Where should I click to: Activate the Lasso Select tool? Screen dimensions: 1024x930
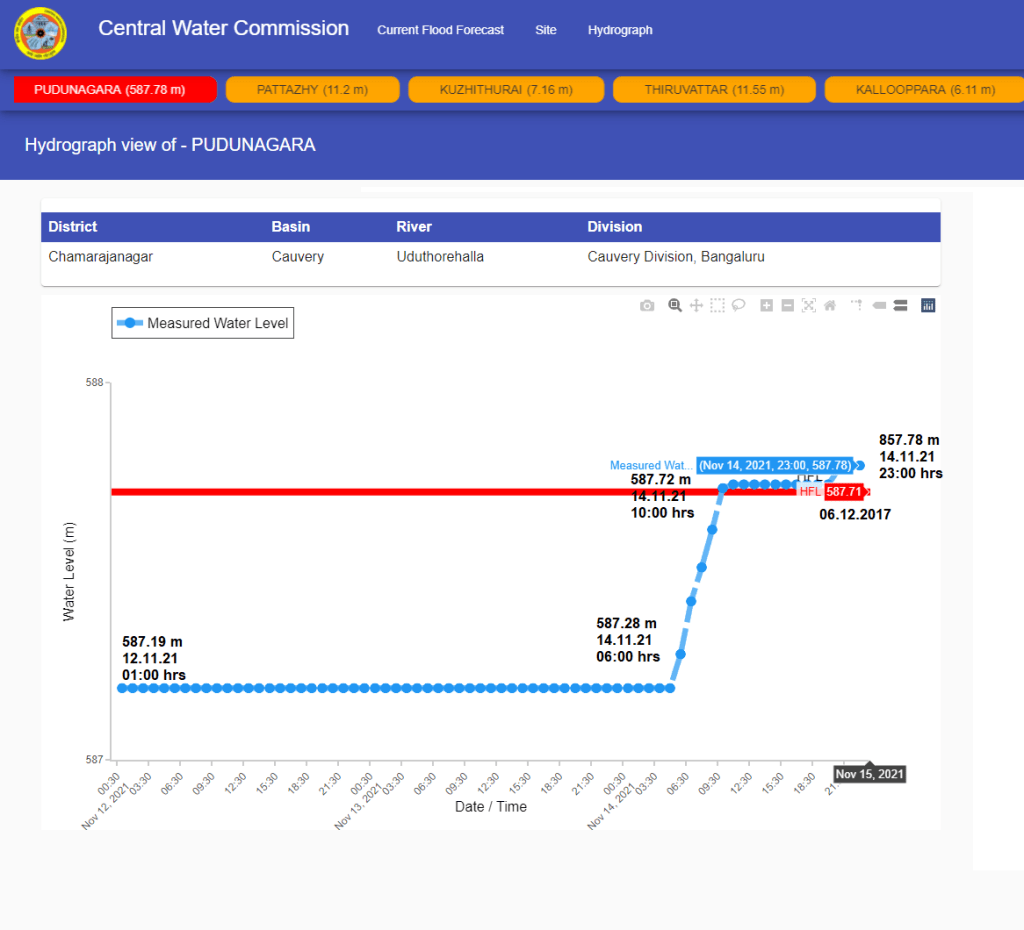[738, 306]
